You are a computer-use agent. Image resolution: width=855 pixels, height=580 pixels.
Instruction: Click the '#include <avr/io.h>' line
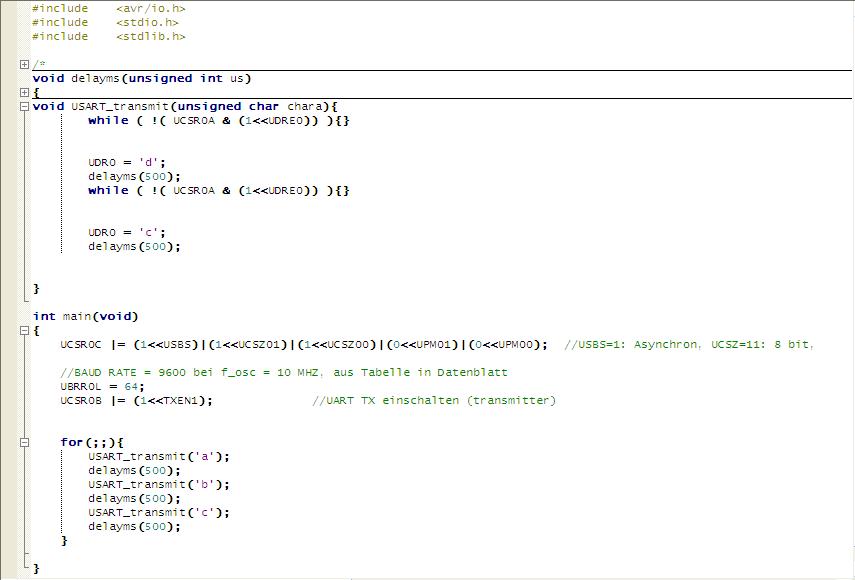pyautogui.click(x=109, y=9)
